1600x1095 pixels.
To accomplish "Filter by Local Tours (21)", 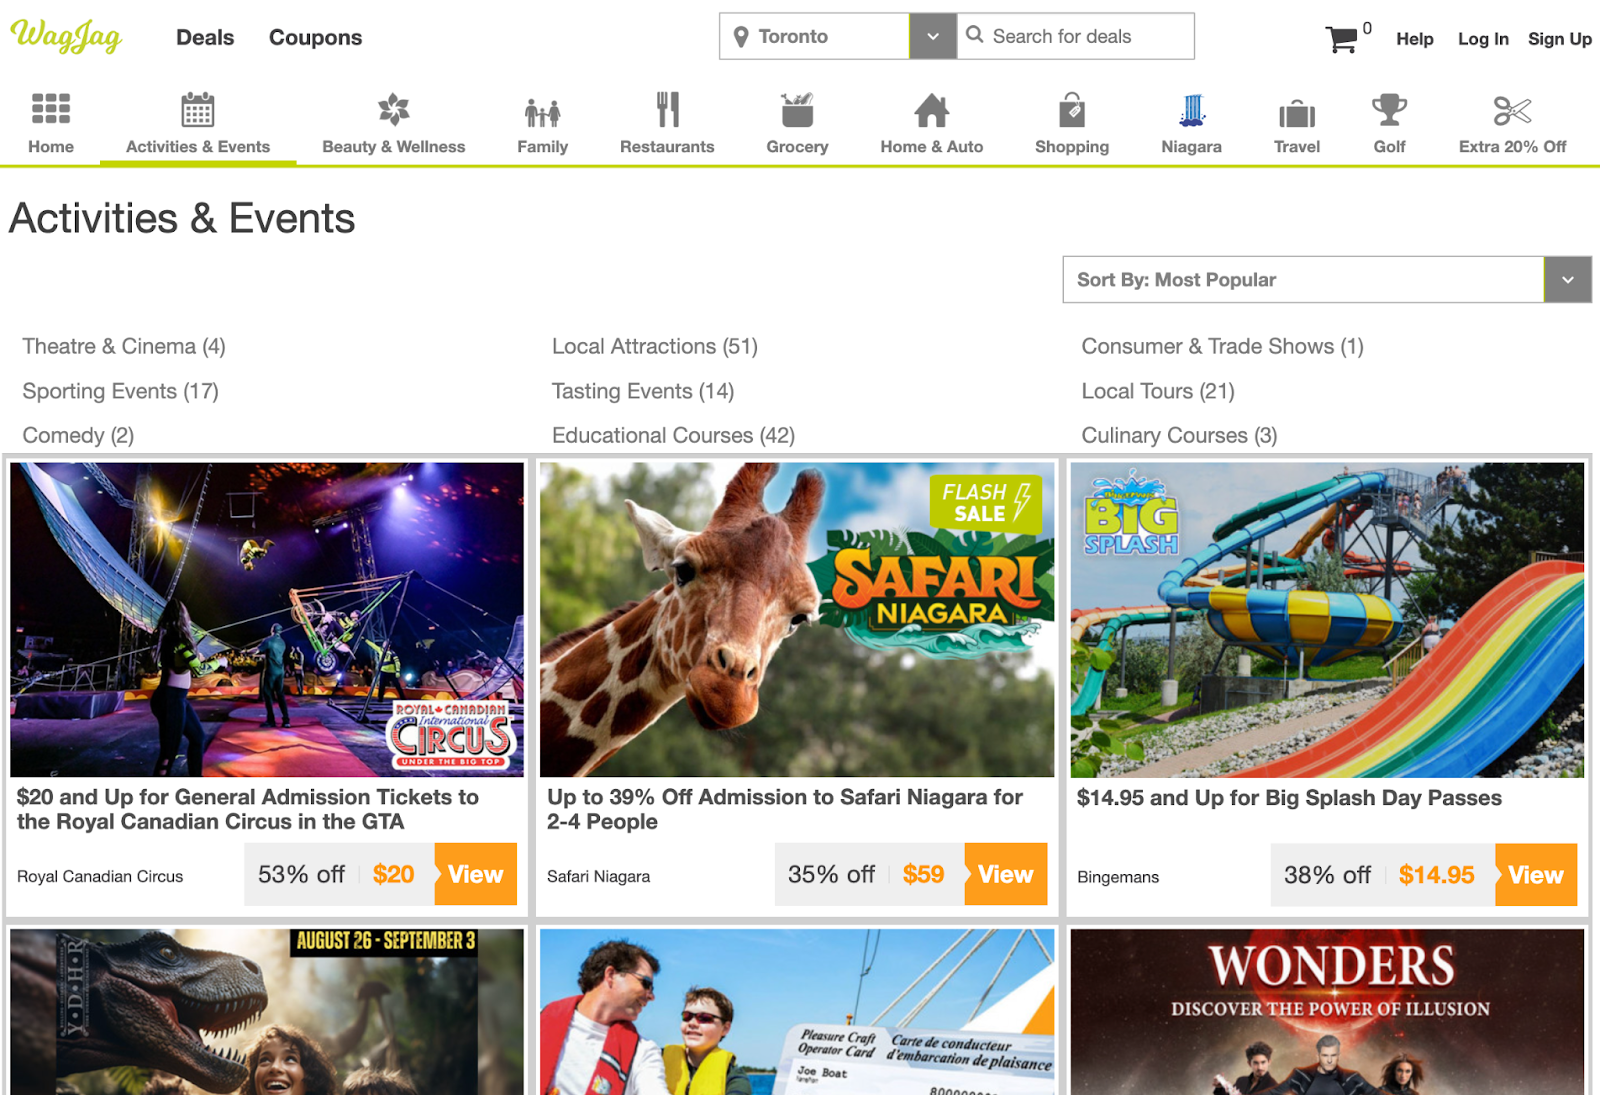I will pos(1158,391).
